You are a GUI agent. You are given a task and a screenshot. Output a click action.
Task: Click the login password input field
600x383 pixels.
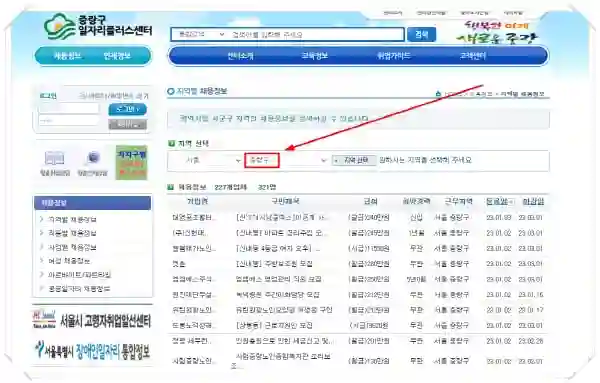69,121
